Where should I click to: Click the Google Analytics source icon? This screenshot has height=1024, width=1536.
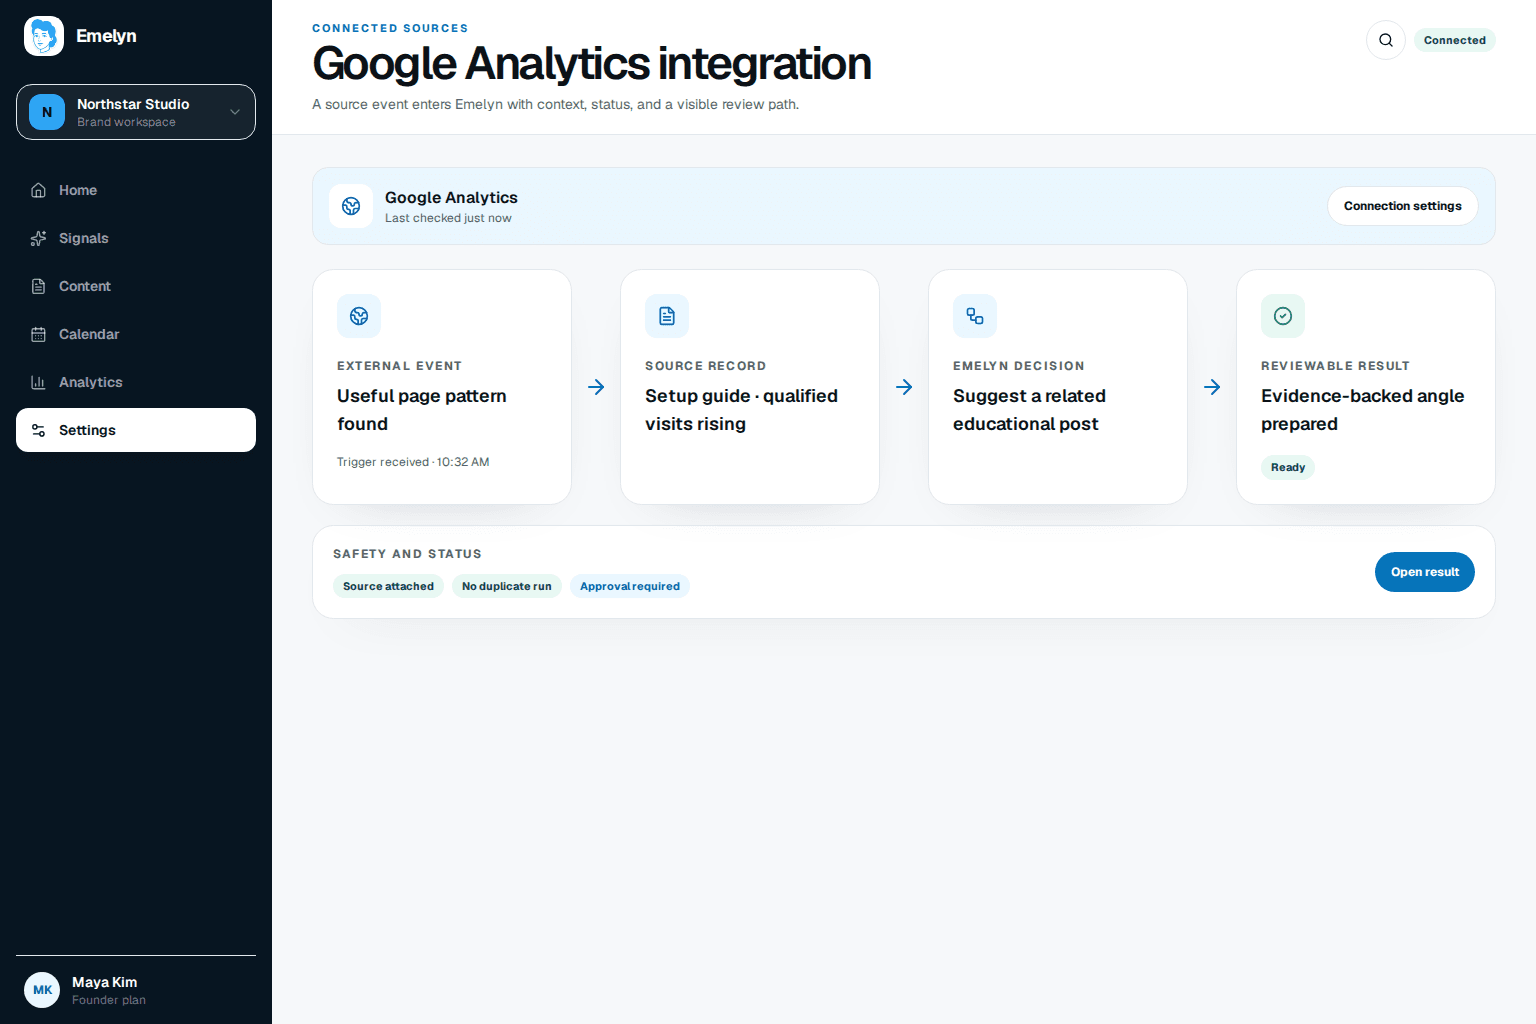pyautogui.click(x=351, y=206)
